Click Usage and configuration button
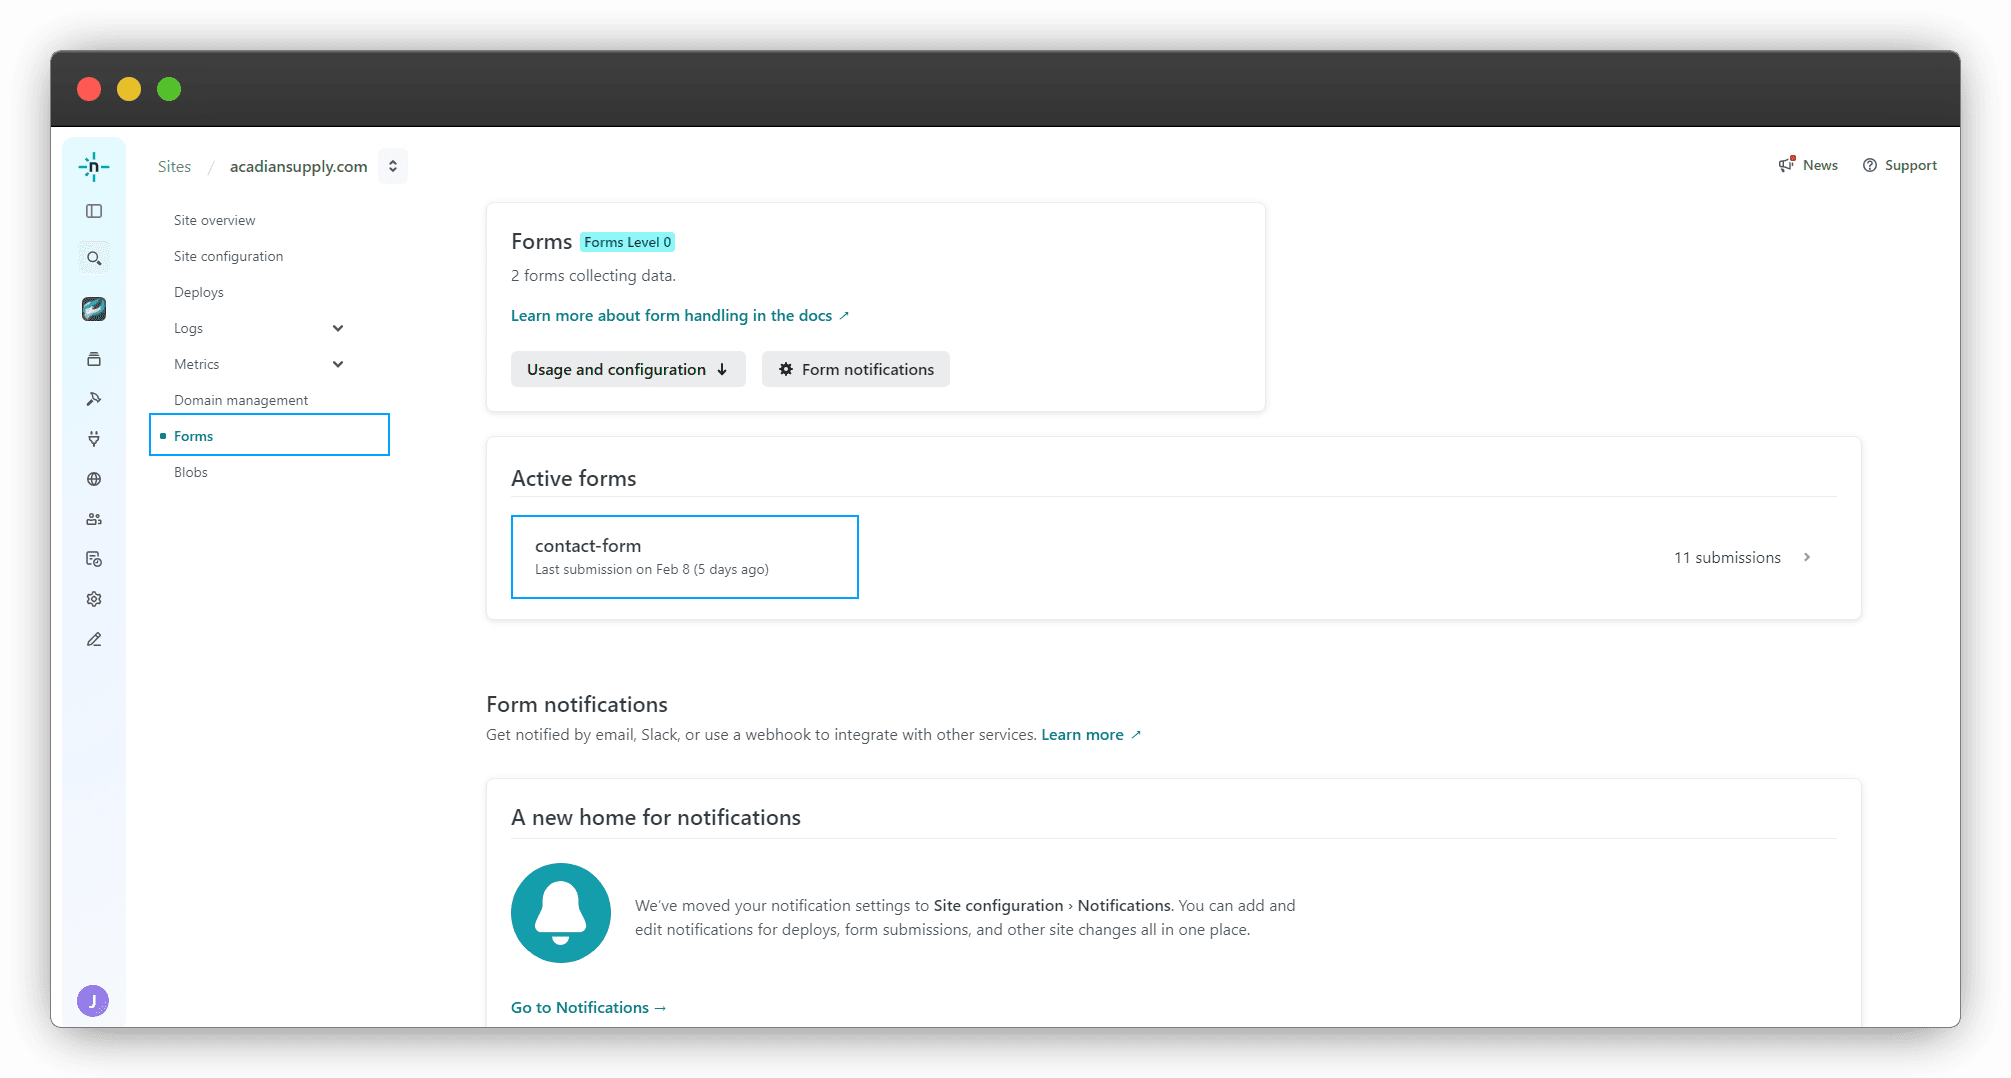 pos(628,369)
